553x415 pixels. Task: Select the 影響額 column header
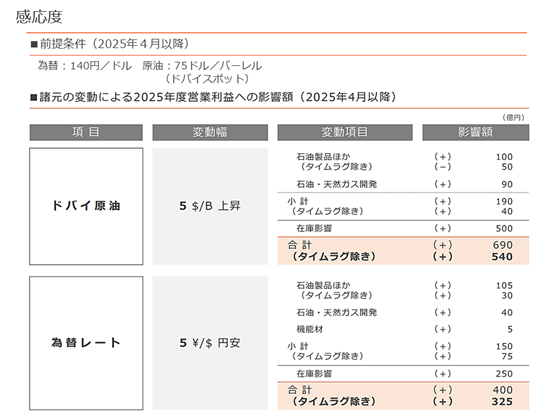pyautogui.click(x=475, y=132)
